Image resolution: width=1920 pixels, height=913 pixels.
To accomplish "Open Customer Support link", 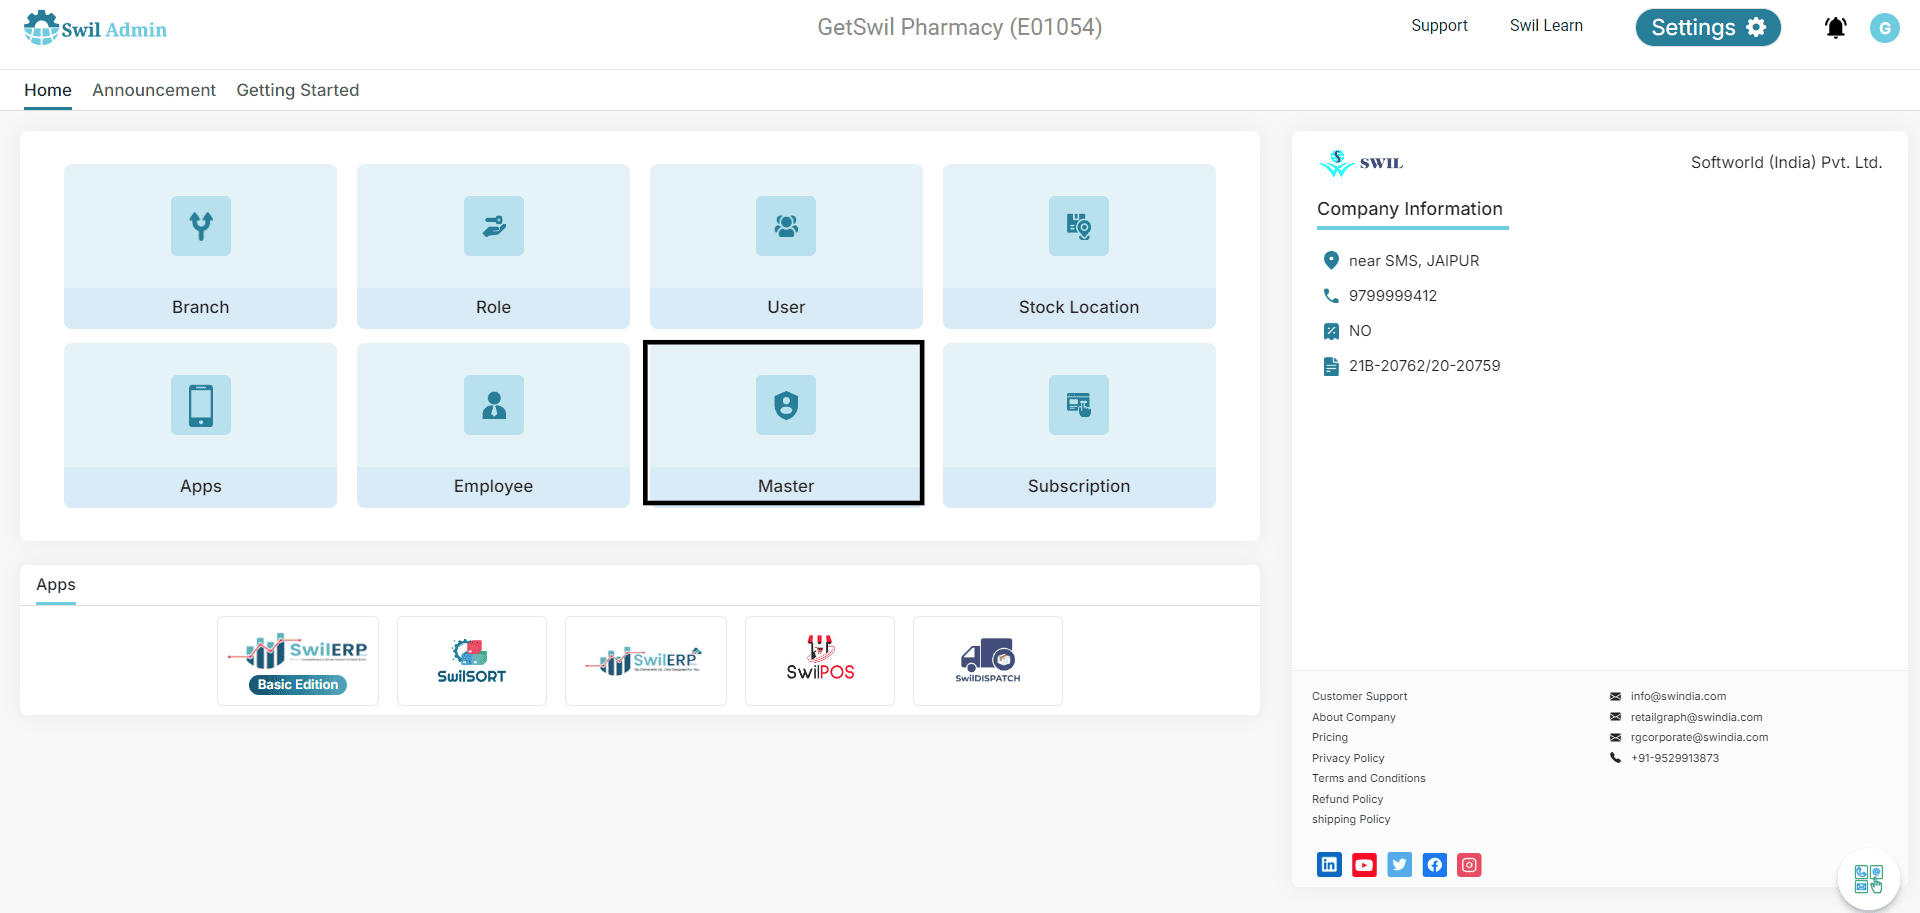I will [x=1359, y=696].
